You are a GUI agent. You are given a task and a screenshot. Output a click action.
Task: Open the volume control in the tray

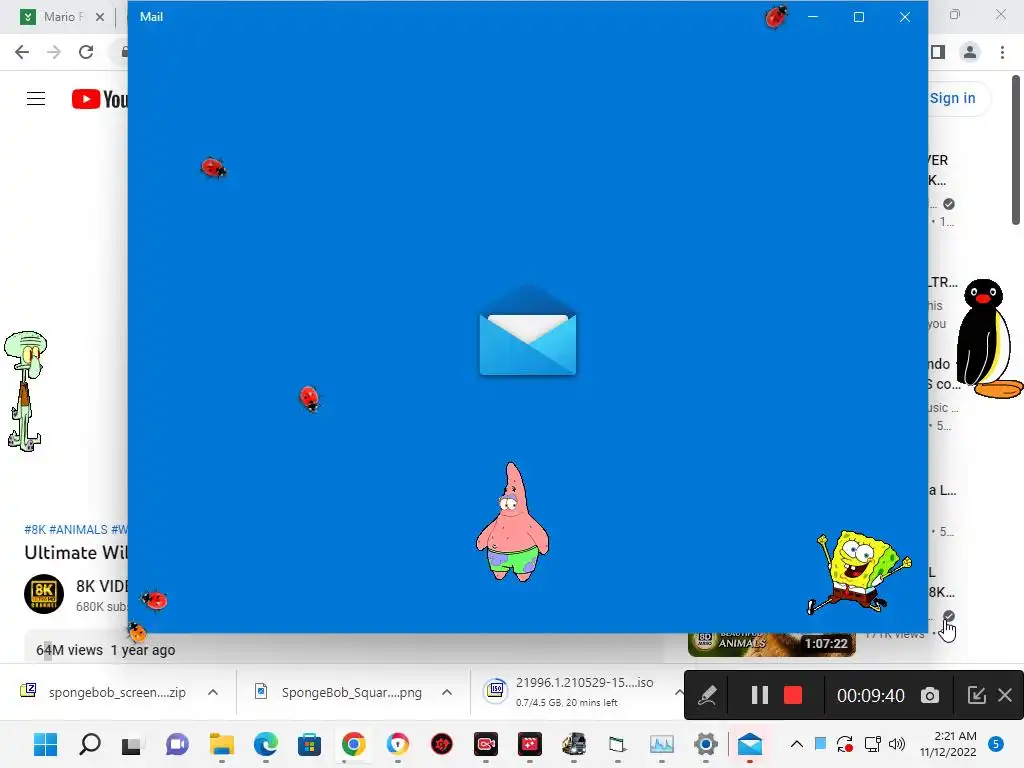tap(897, 744)
